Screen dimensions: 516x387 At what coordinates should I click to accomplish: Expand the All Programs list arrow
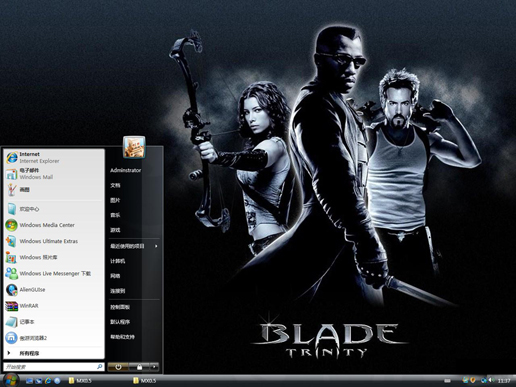point(9,353)
